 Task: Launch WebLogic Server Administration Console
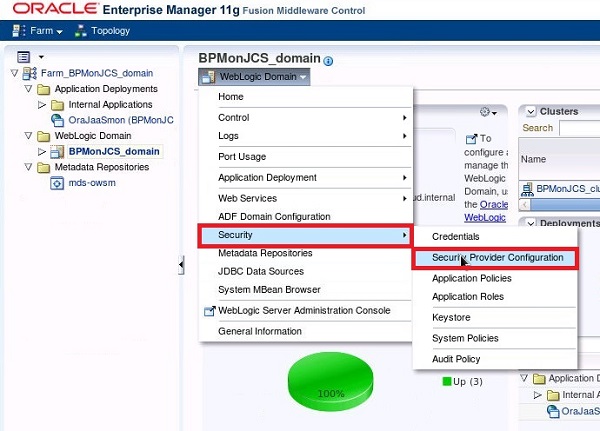coord(305,310)
